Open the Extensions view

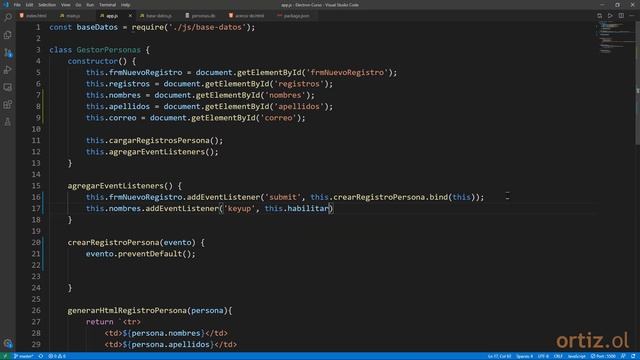[x=7, y=104]
